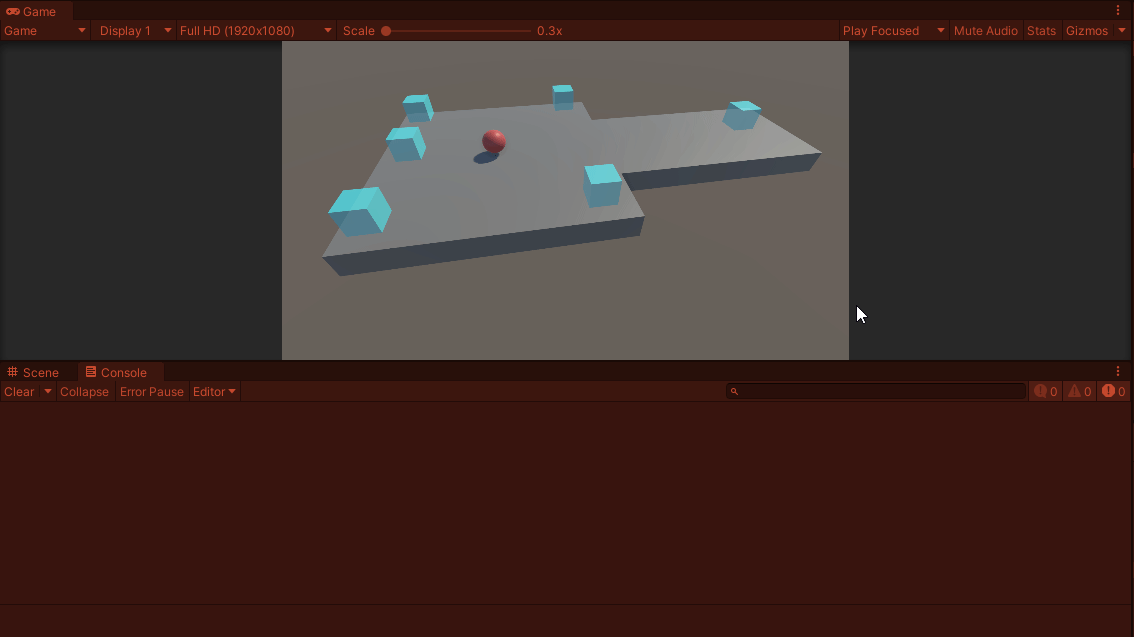Viewport: 1134px width, 637px height.
Task: Open the Play Focused dropdown
Action: (x=890, y=31)
